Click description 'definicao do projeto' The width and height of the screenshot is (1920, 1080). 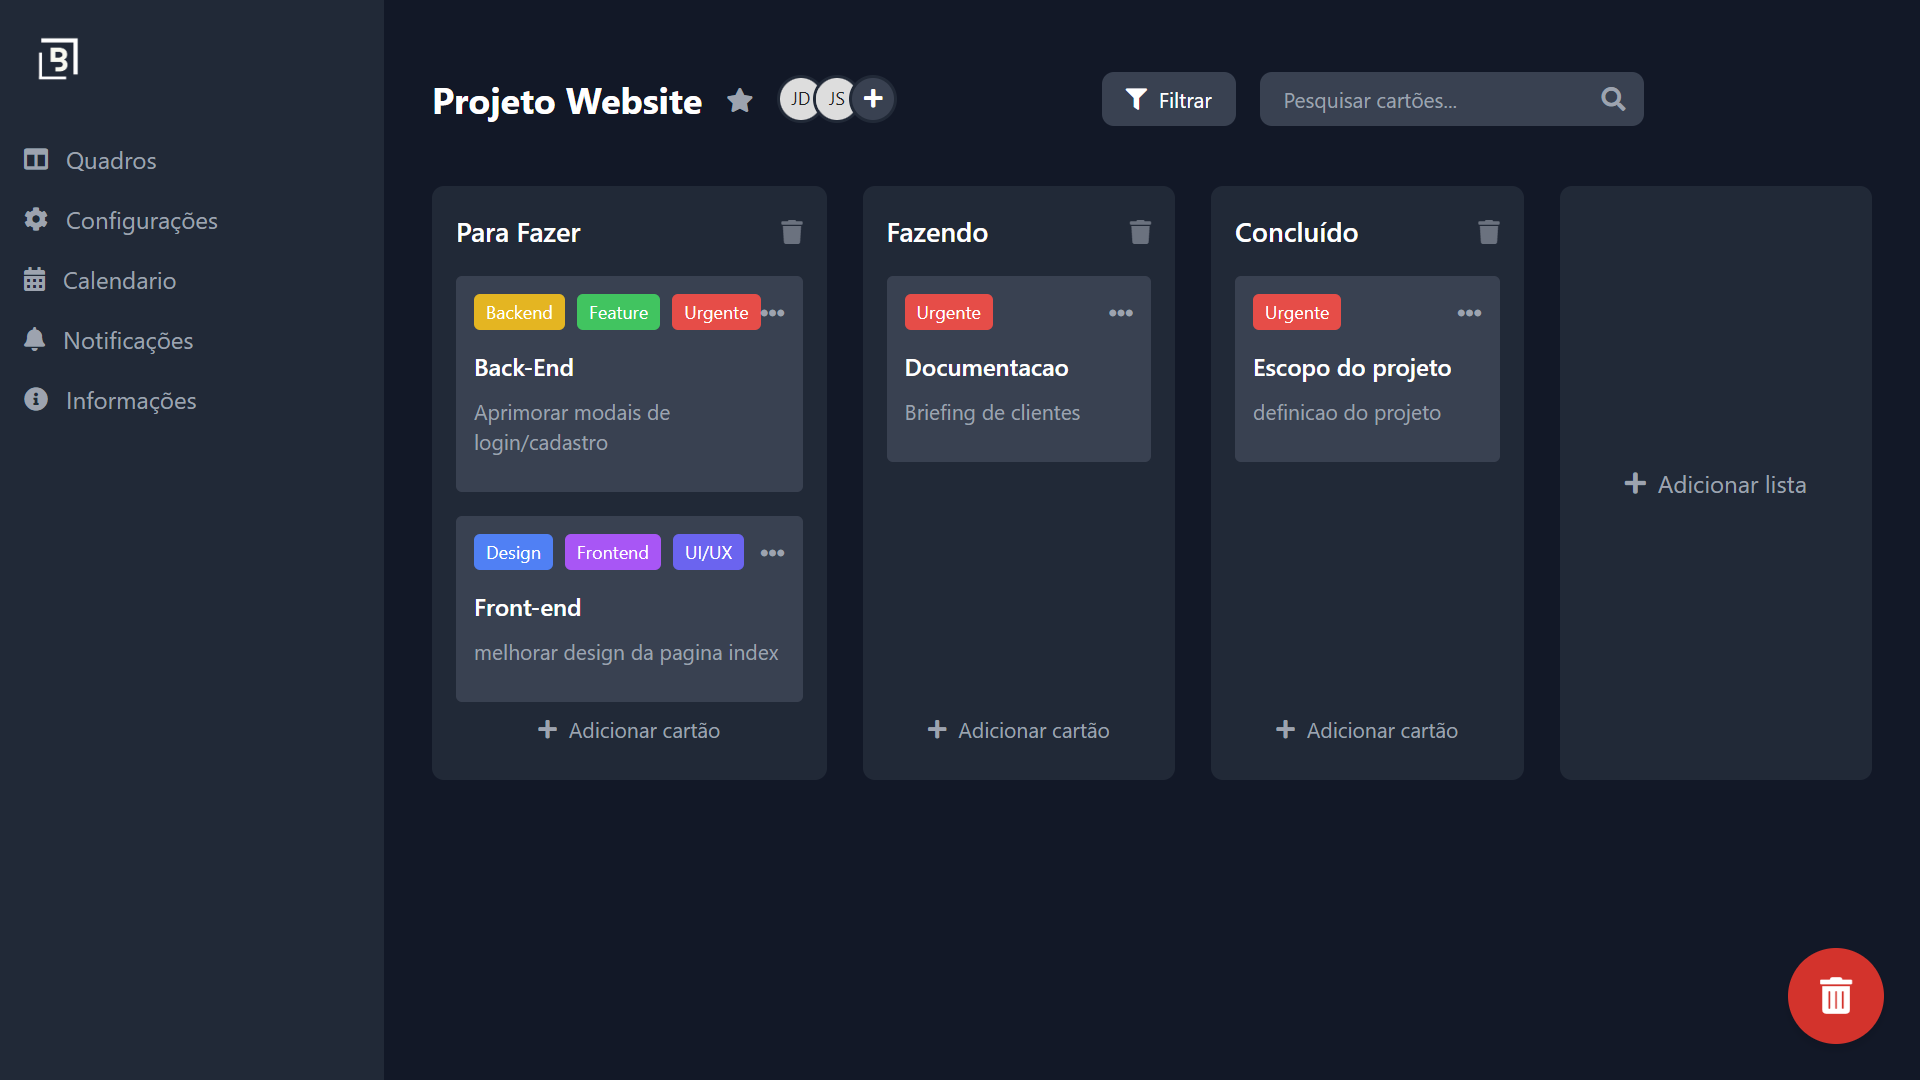coord(1347,413)
